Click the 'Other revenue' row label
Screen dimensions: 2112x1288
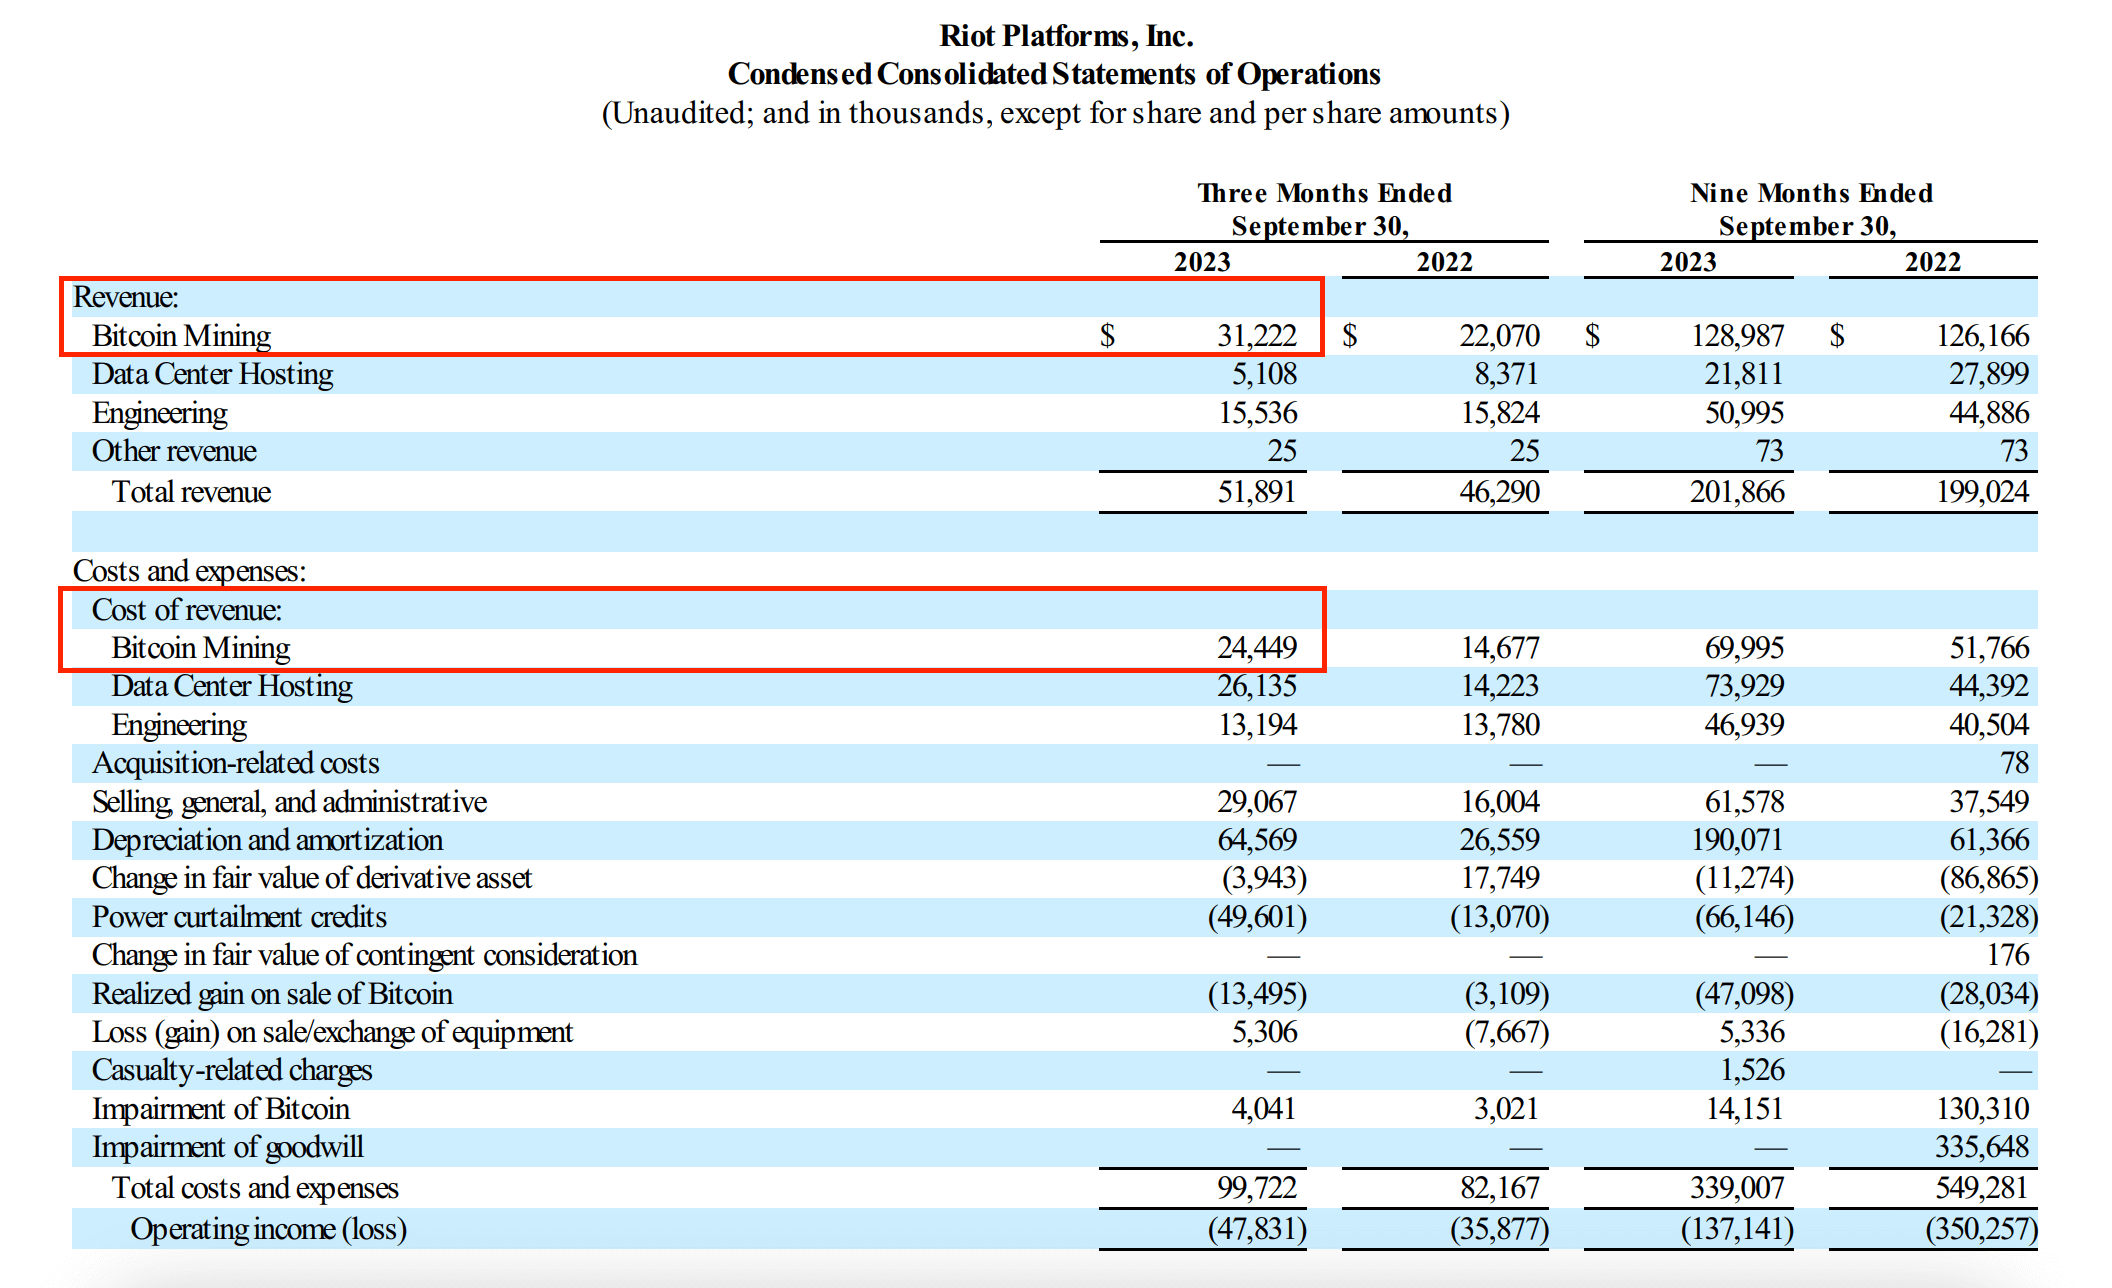pos(174,451)
